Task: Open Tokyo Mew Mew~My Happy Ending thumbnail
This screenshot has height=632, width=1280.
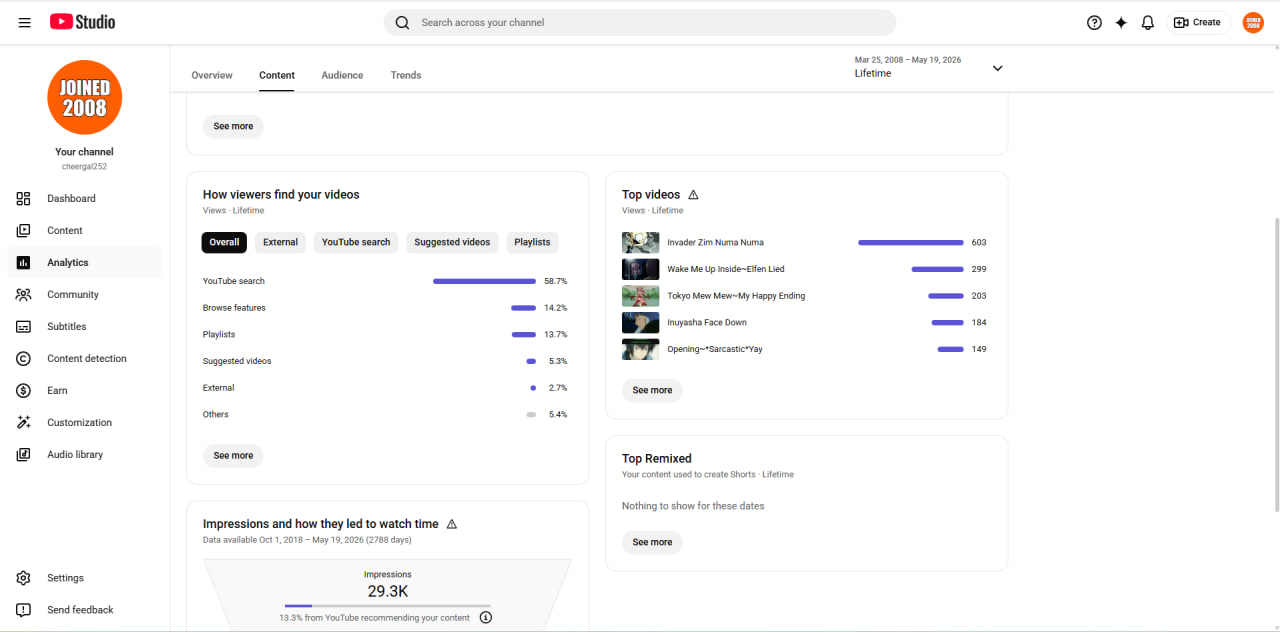Action: coord(640,296)
